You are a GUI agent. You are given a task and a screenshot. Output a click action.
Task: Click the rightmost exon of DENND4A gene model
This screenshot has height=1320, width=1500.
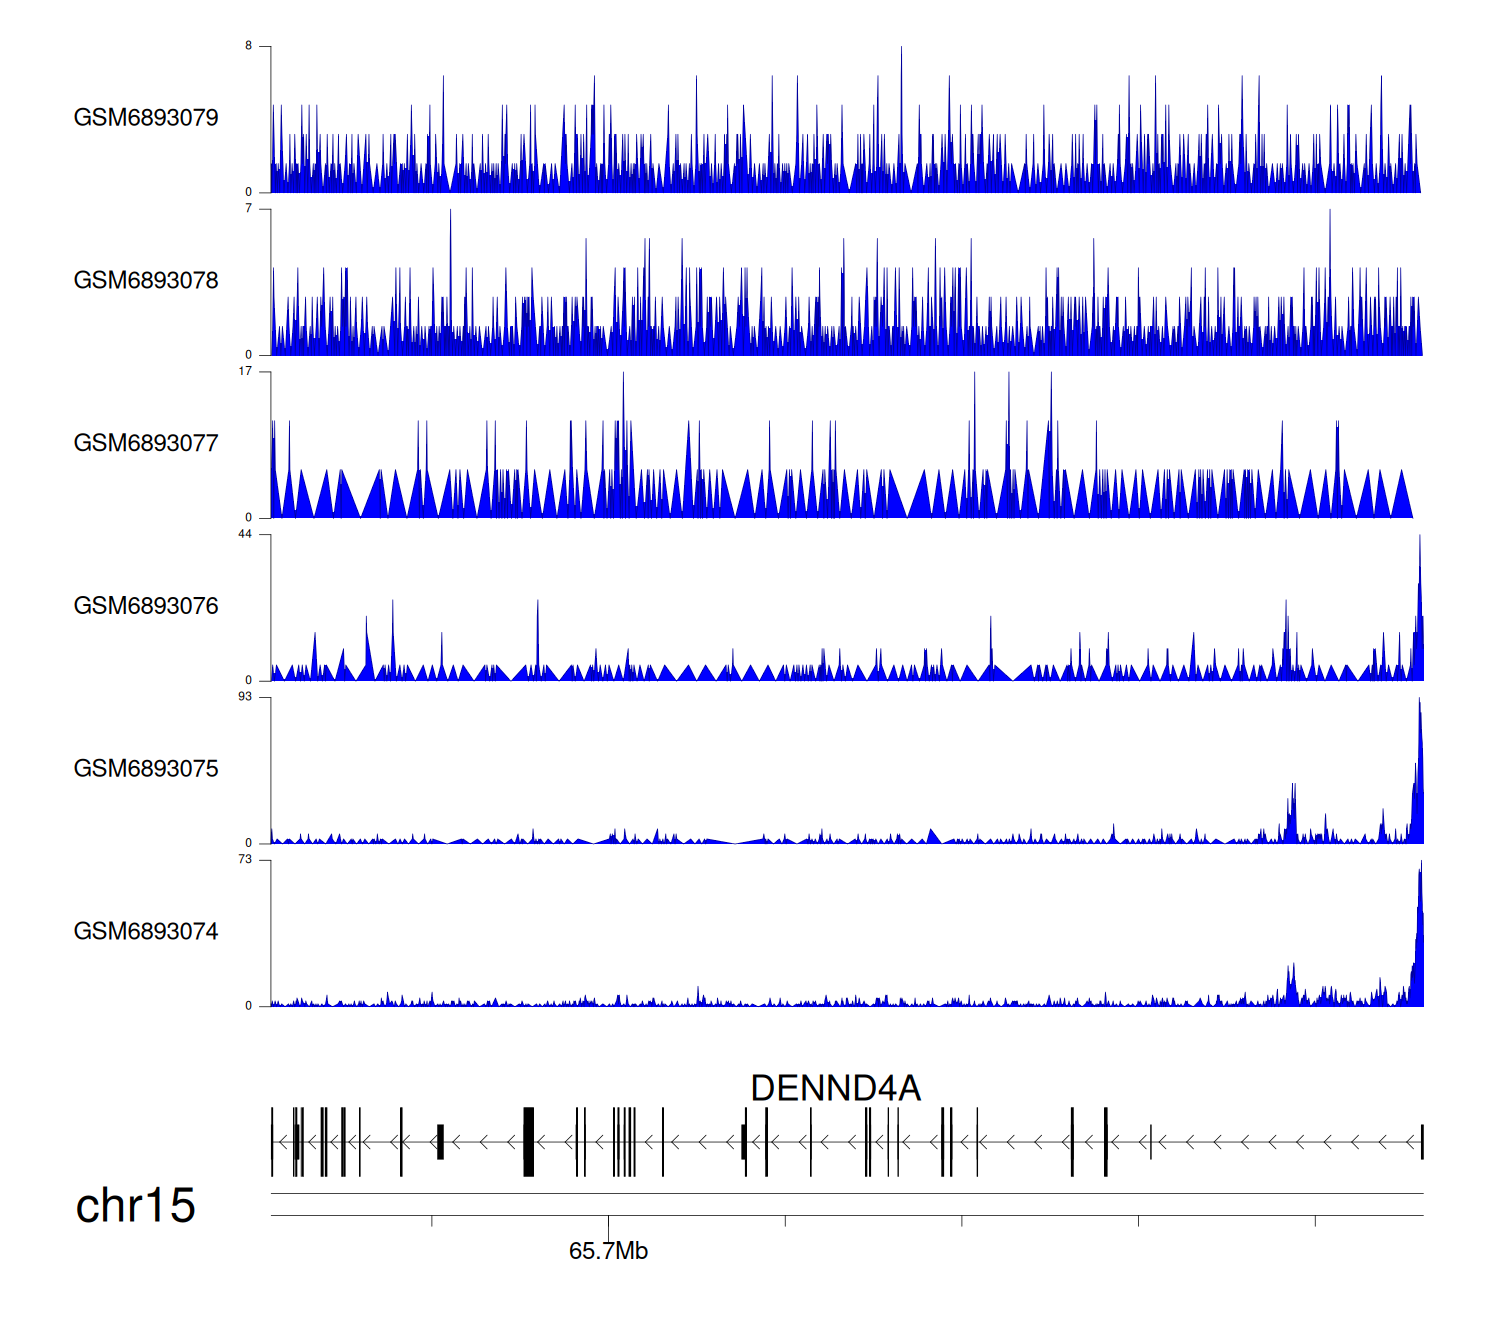pos(1422,1142)
